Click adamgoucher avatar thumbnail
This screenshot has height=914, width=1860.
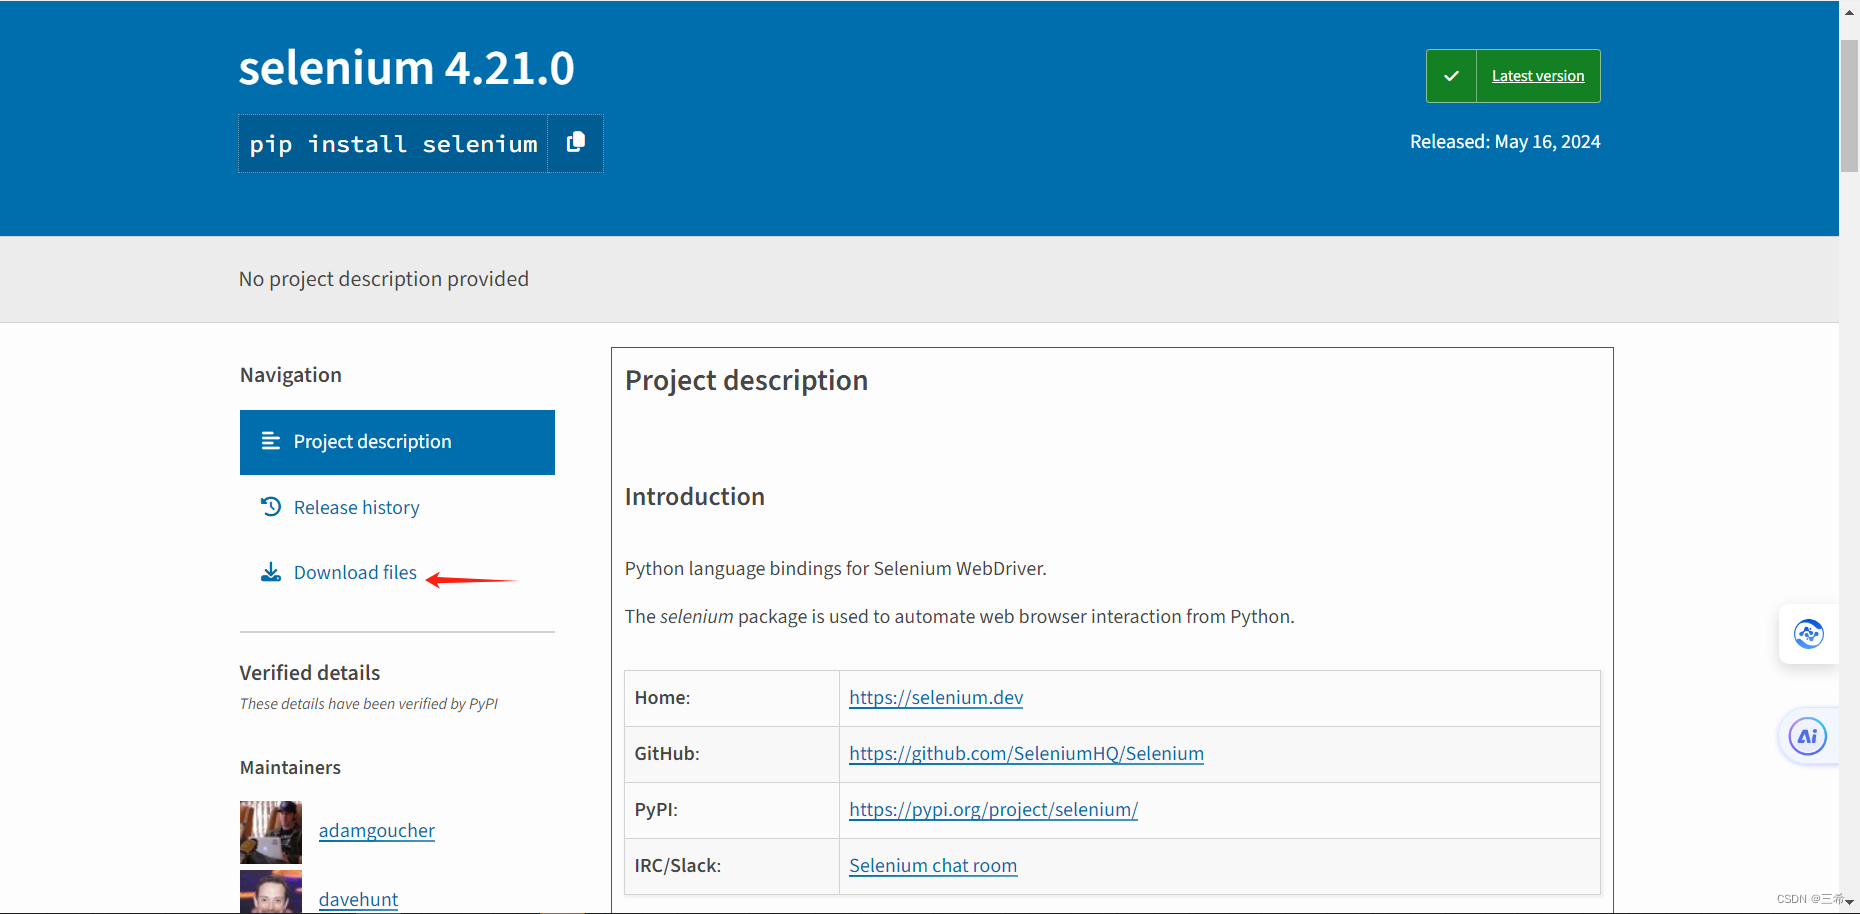pyautogui.click(x=271, y=832)
